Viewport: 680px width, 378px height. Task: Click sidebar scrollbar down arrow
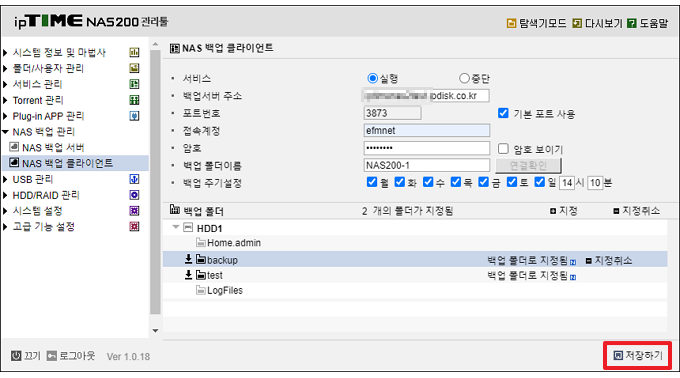tap(155, 331)
